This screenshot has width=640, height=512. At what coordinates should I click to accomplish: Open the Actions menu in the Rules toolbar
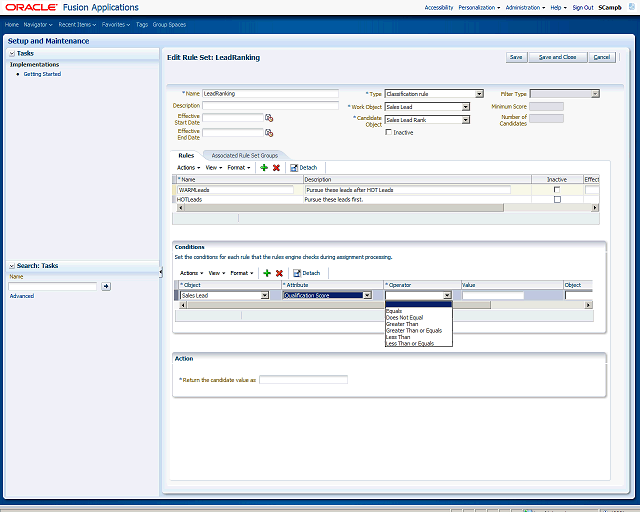pos(189,168)
